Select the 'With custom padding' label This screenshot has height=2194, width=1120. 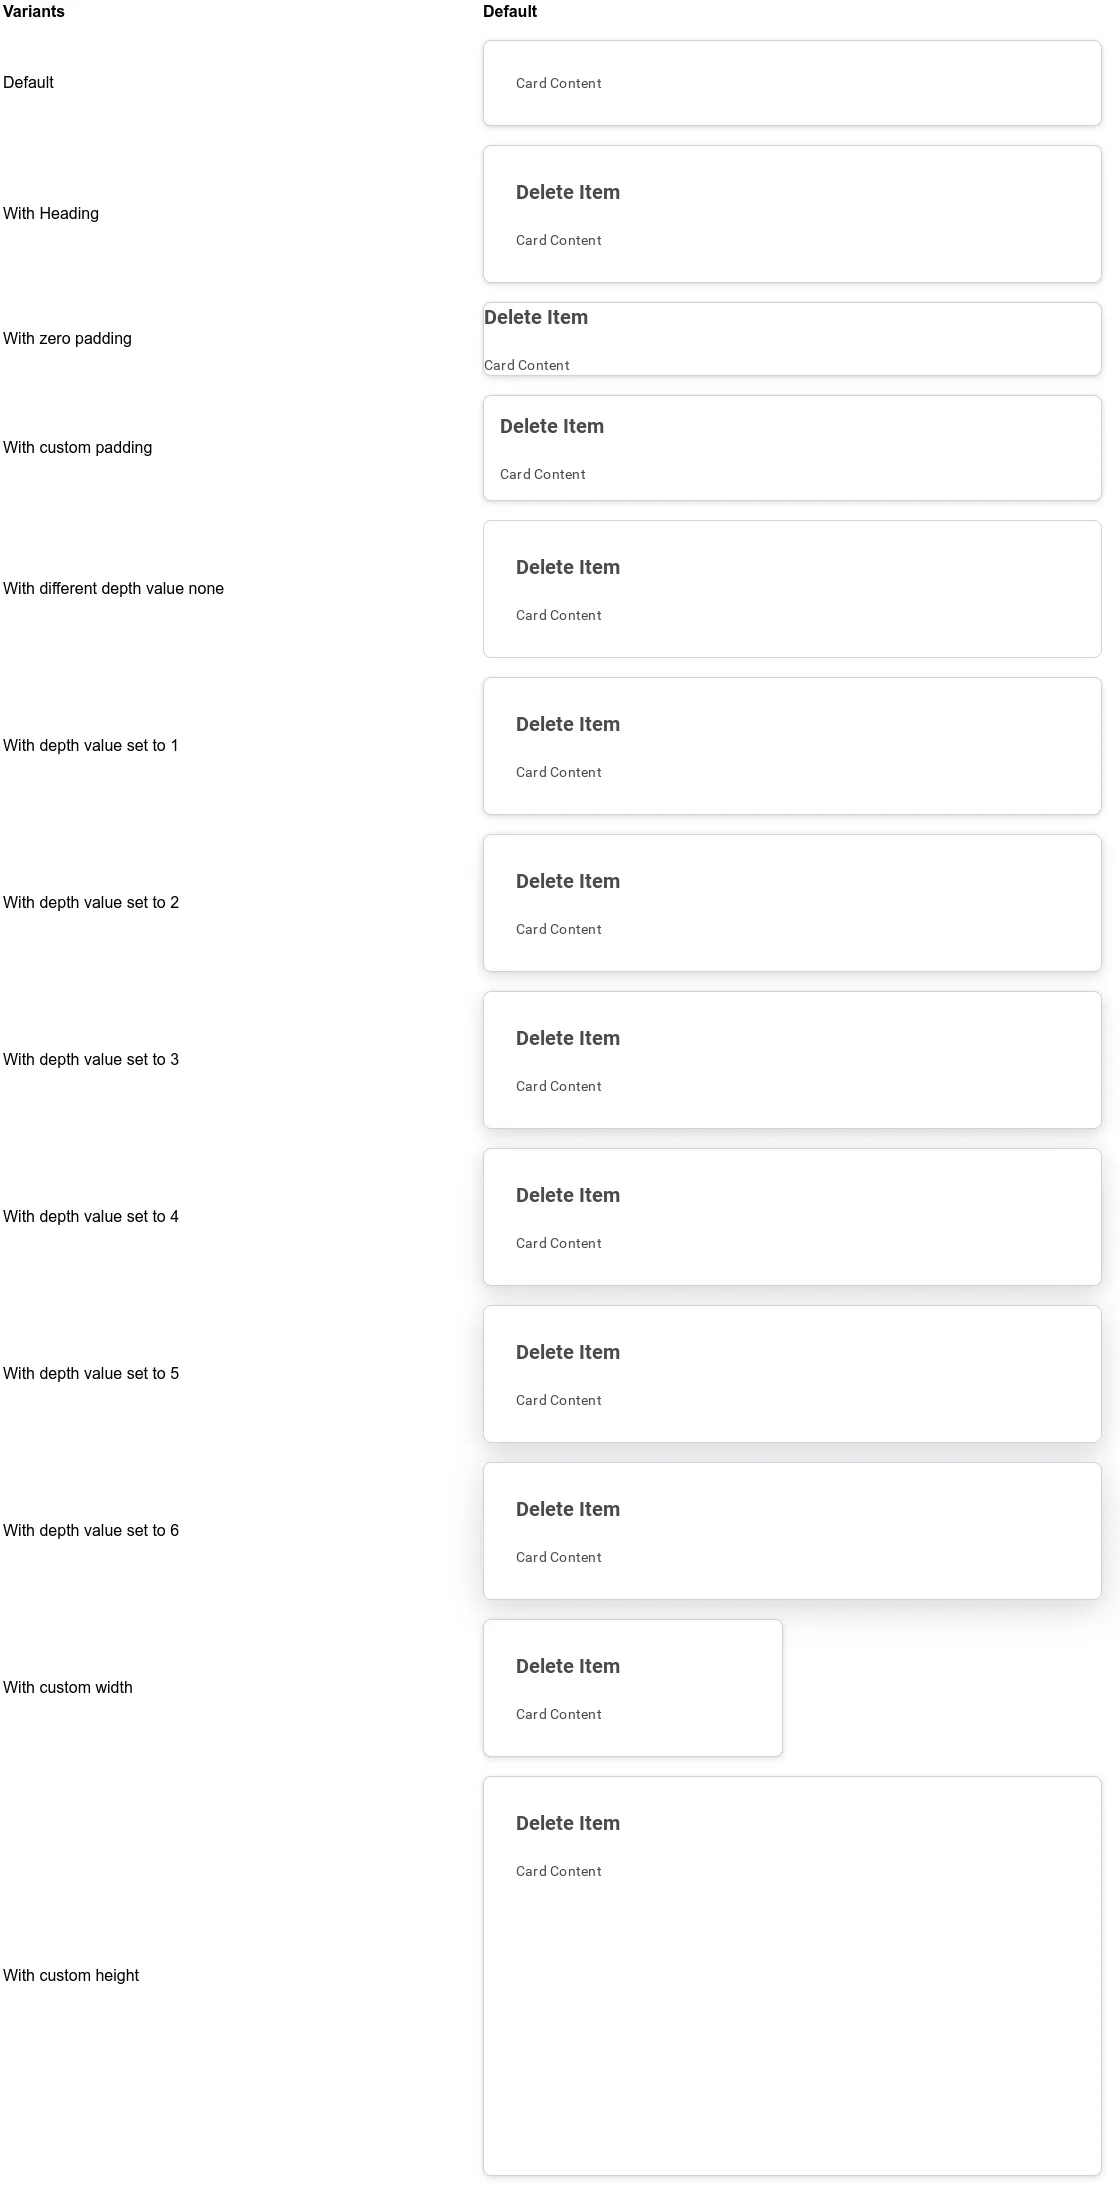[x=78, y=447]
